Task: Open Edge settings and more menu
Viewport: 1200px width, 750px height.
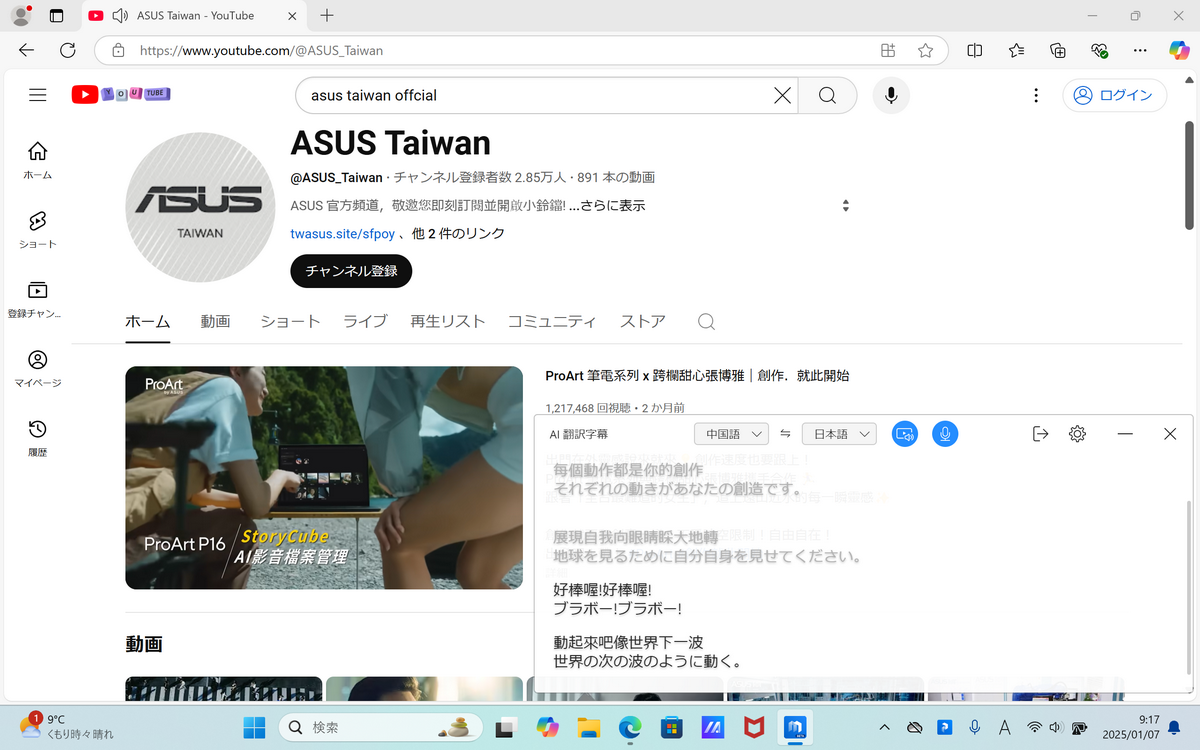Action: [1140, 50]
